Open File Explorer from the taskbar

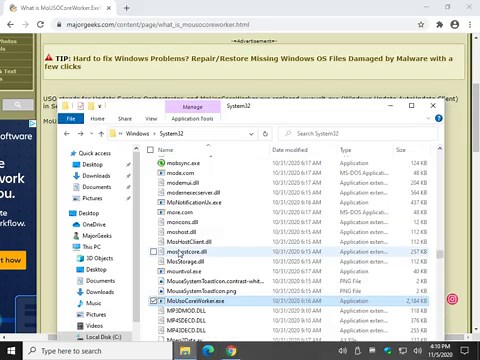(185, 351)
